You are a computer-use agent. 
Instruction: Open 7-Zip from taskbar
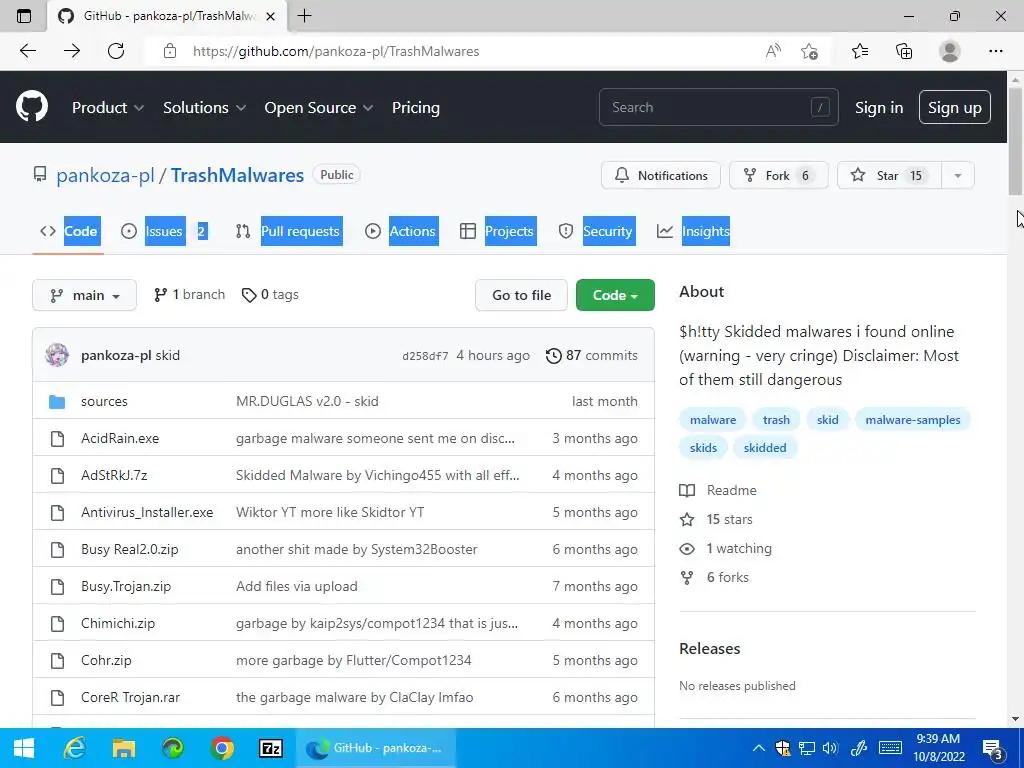click(x=270, y=748)
